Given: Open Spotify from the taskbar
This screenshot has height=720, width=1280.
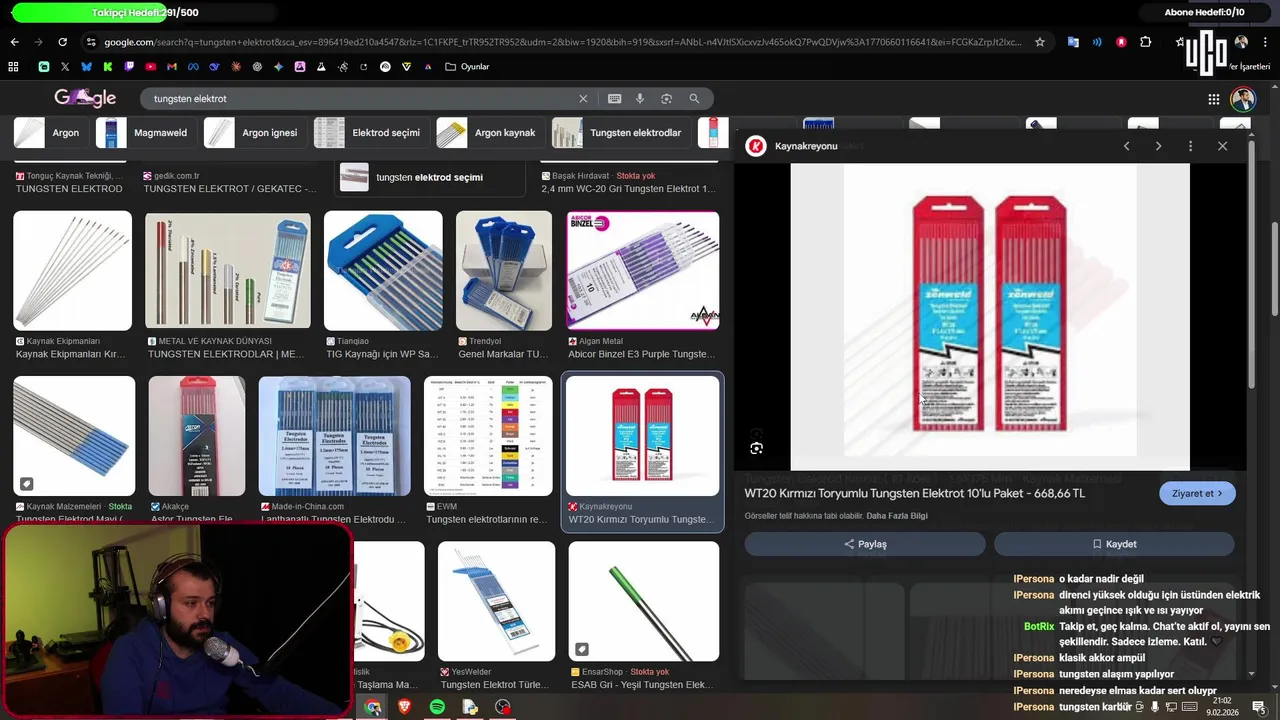Looking at the screenshot, I should [x=437, y=707].
